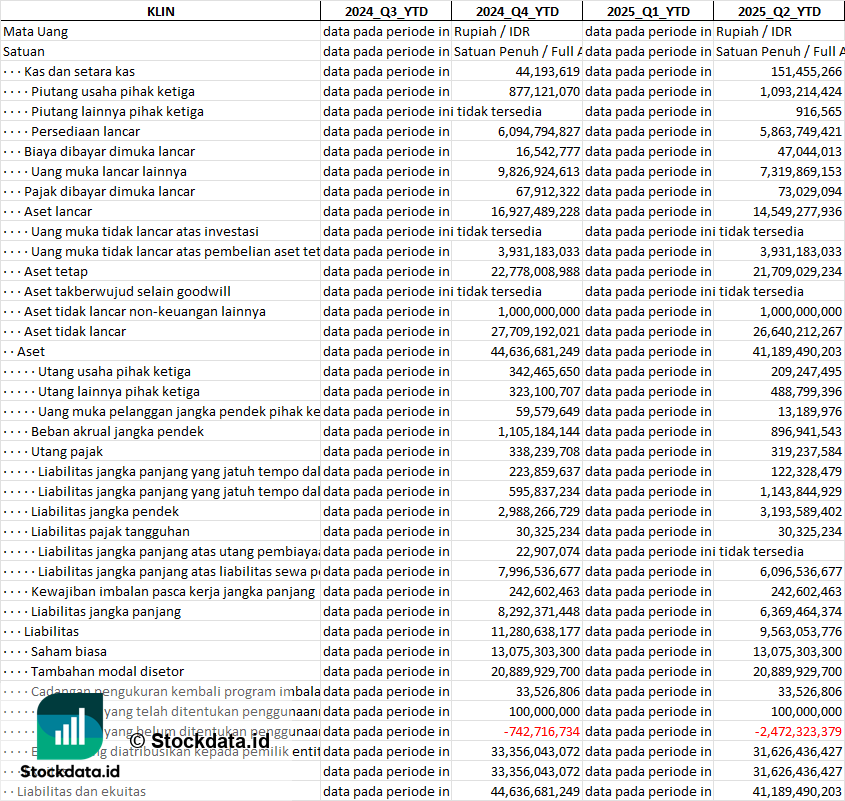845x801 pixels.
Task: Click advance value 9,826,924,613
Action: pyautogui.click(x=539, y=171)
